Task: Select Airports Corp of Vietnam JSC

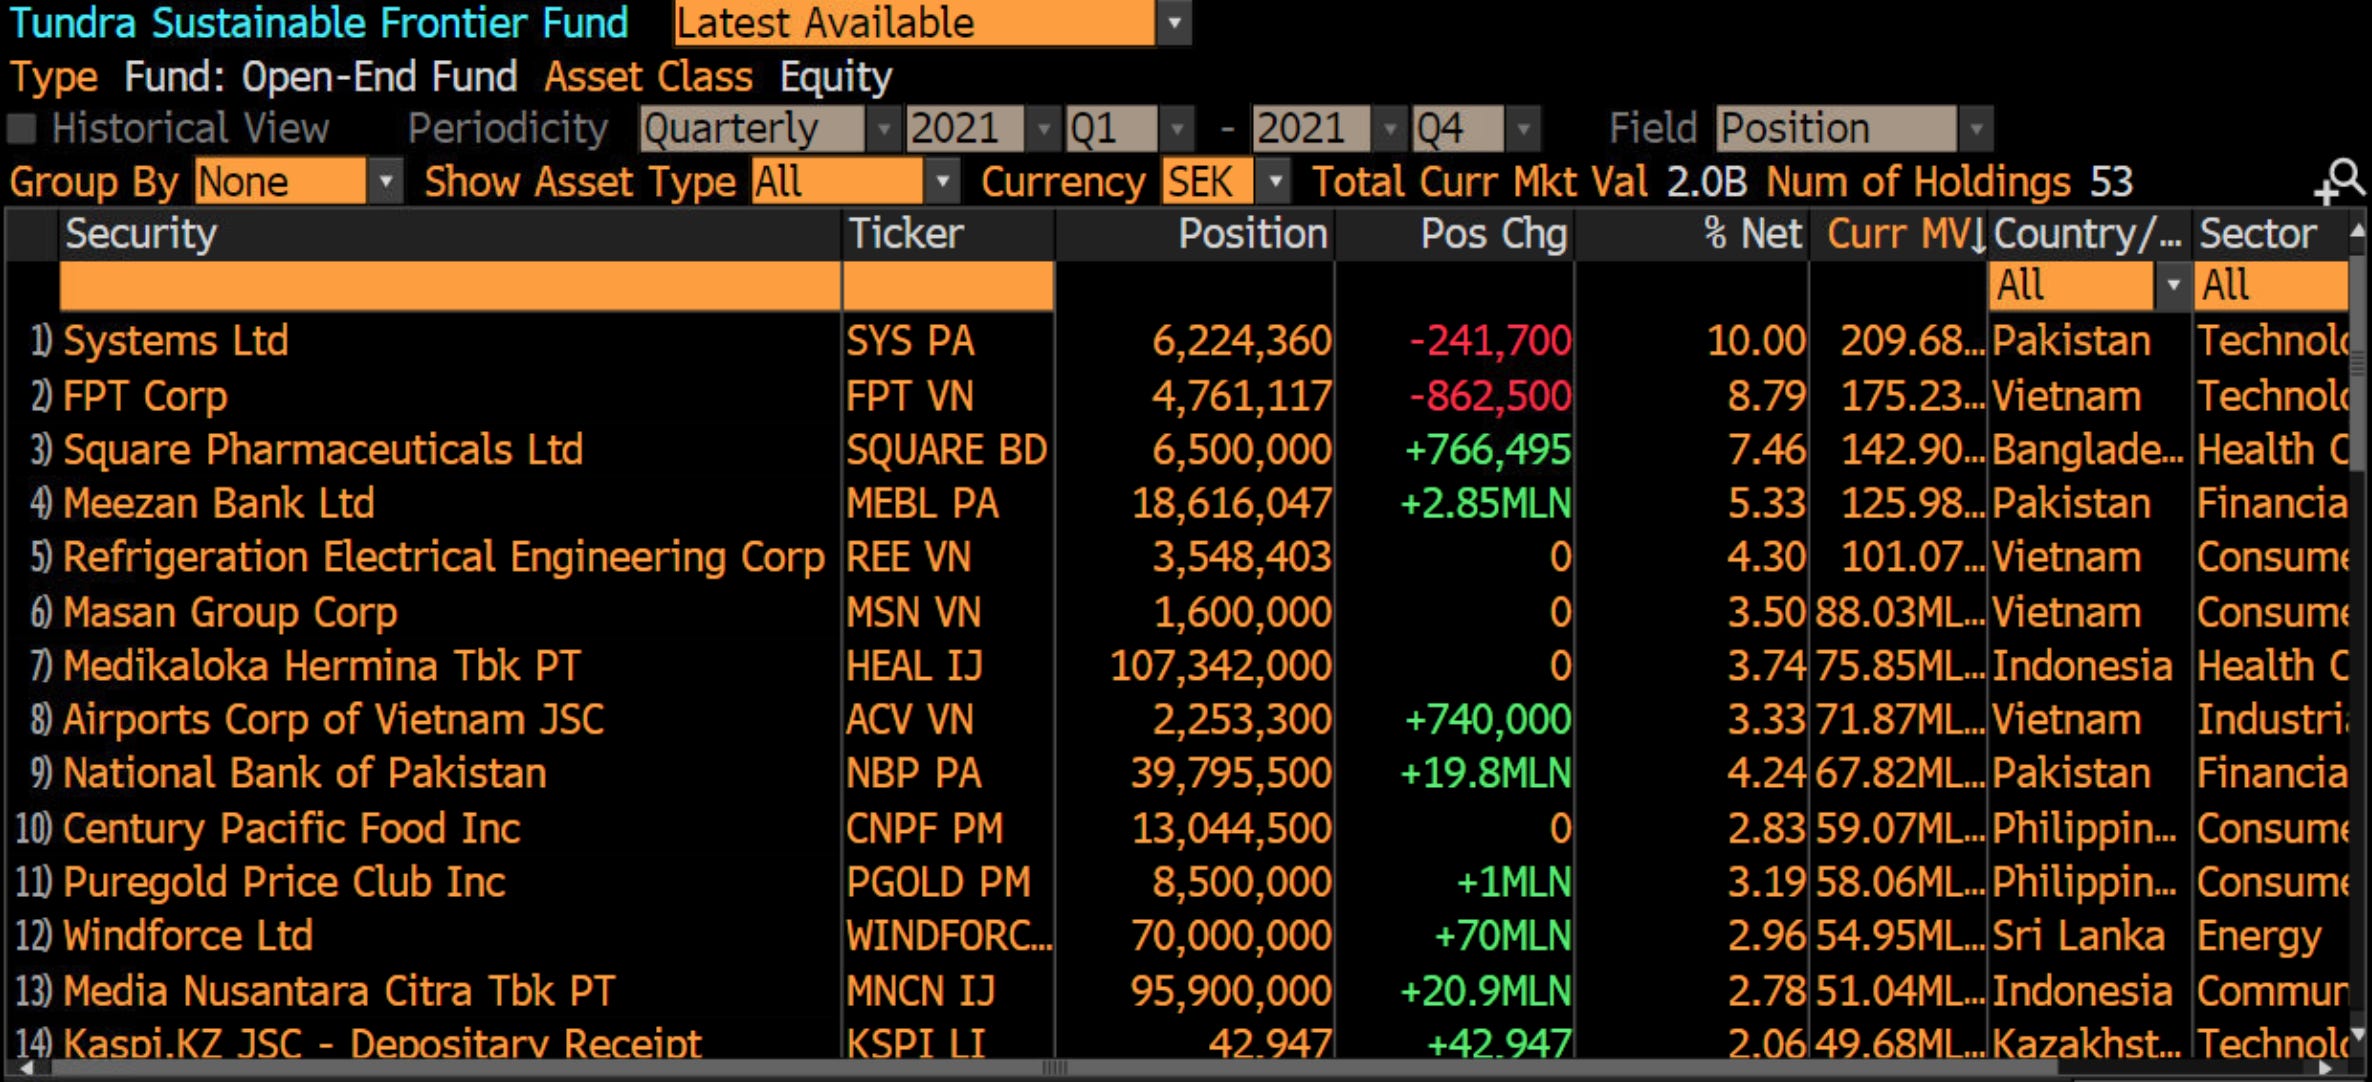Action: [x=333, y=720]
